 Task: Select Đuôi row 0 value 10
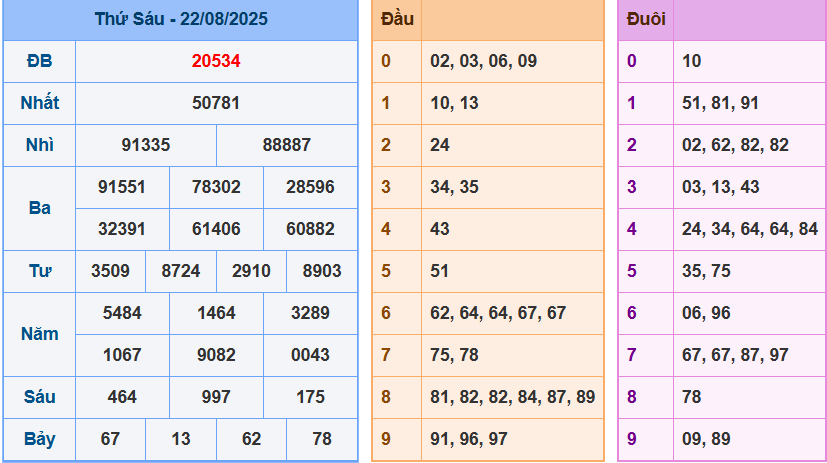tap(691, 61)
